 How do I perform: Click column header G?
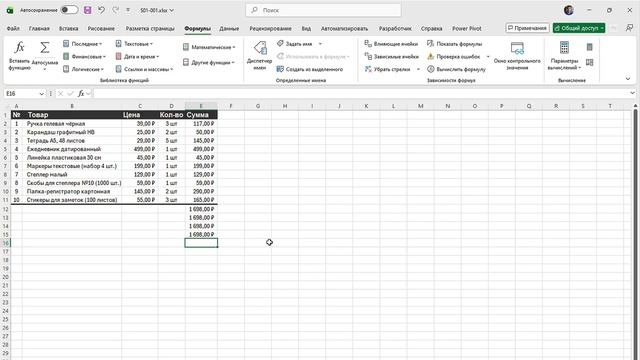(258, 106)
